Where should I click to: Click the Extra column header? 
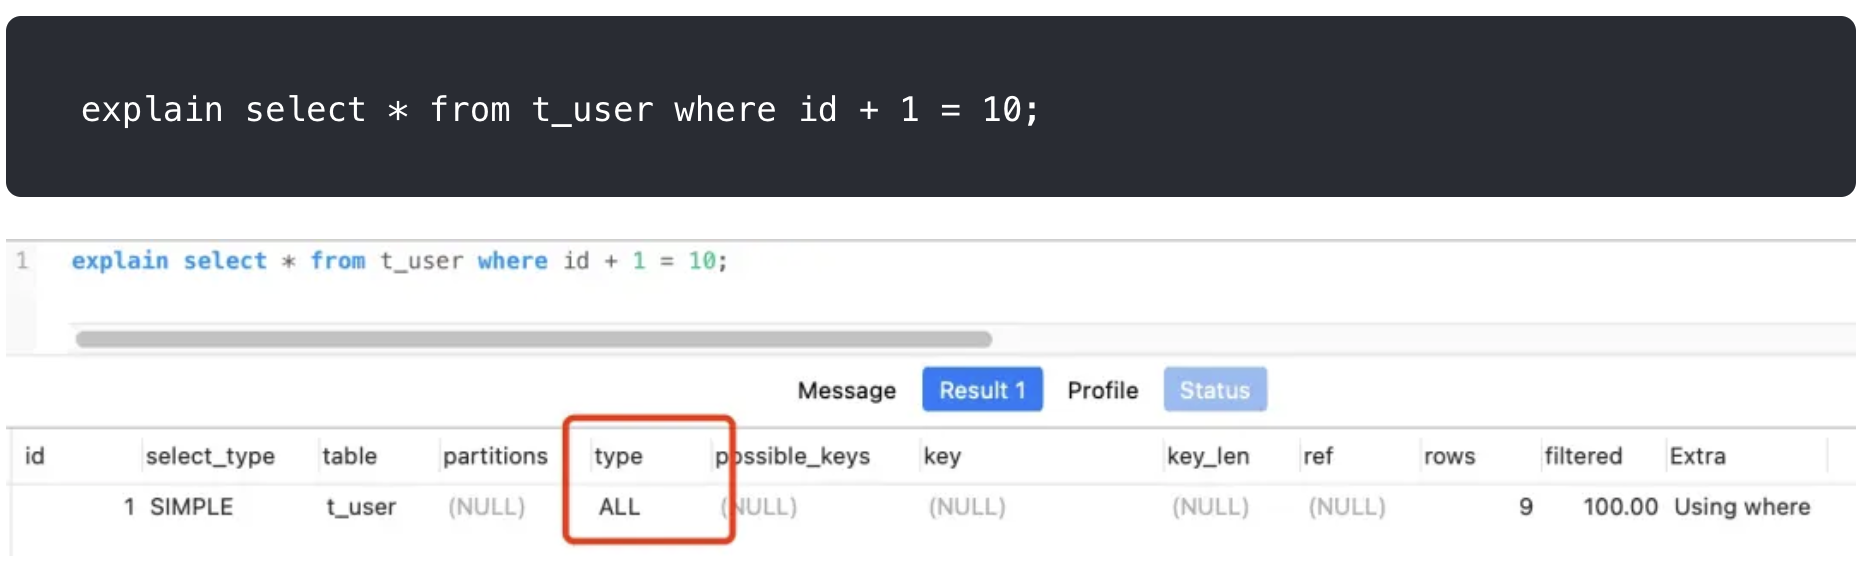pos(1697,456)
